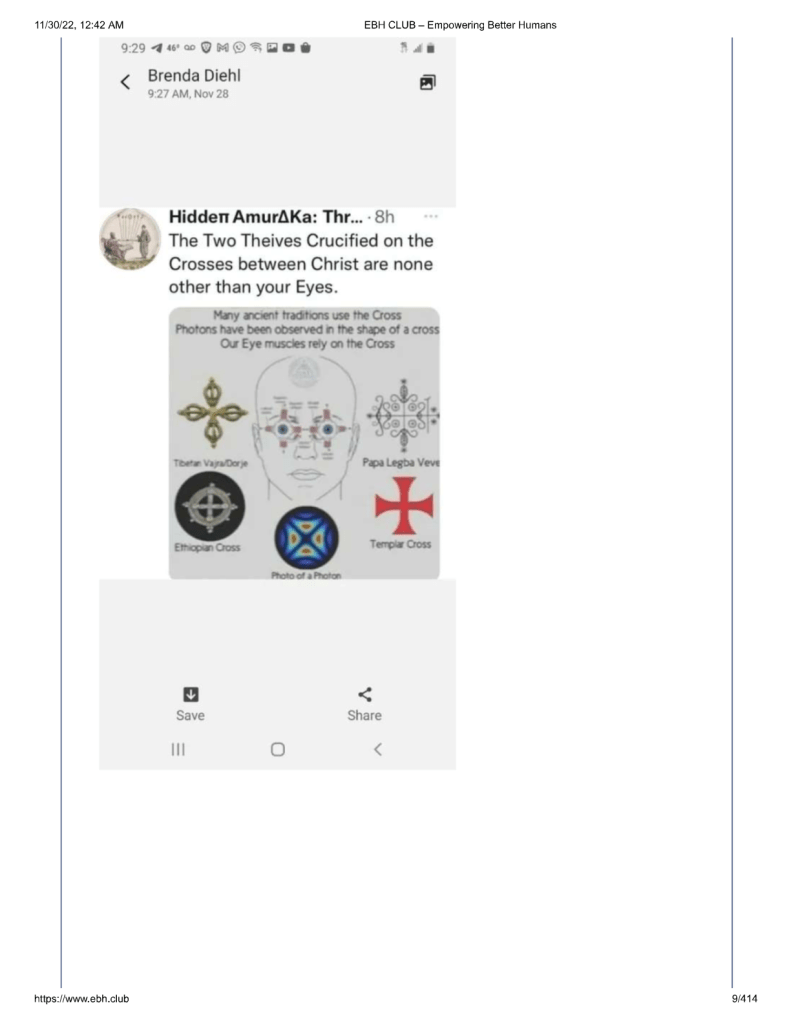Click the Papa Legba Veve symbol
Image resolution: width=791 pixels, height=1023 pixels.
(x=403, y=416)
